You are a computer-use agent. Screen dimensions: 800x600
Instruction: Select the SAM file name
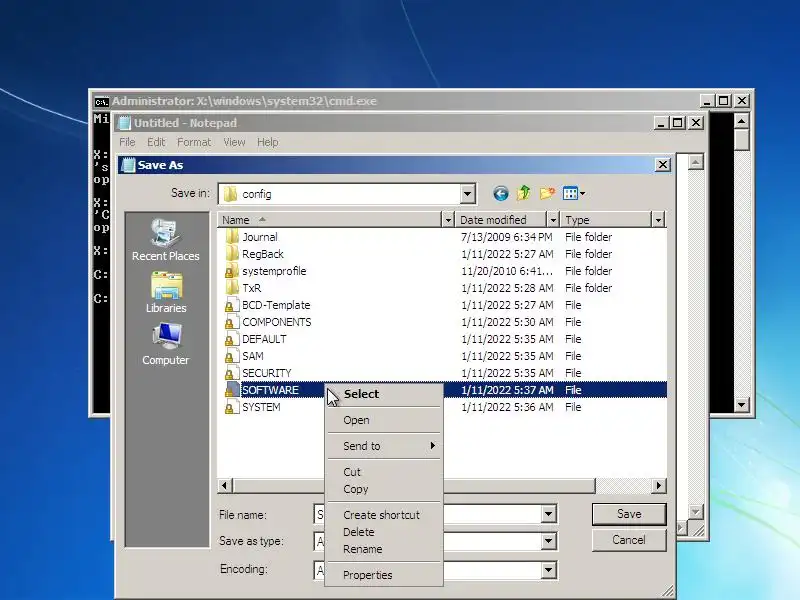[253, 356]
